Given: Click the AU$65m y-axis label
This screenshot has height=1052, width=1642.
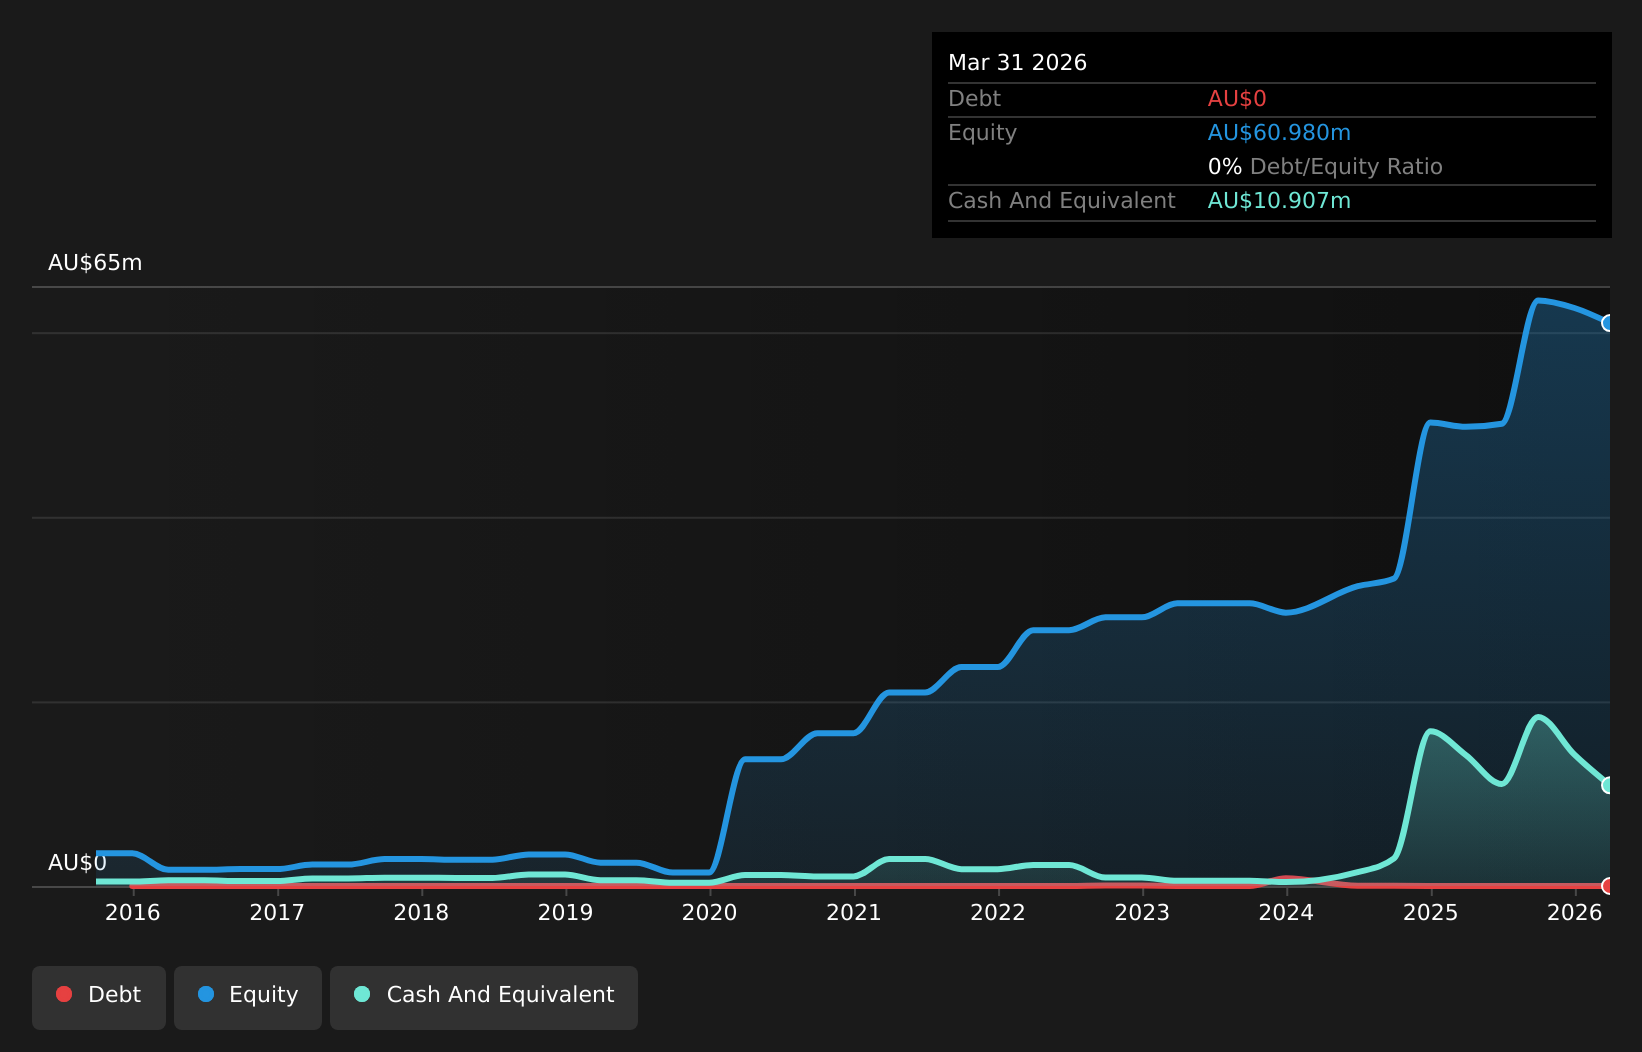Looking at the screenshot, I should tap(95, 263).
